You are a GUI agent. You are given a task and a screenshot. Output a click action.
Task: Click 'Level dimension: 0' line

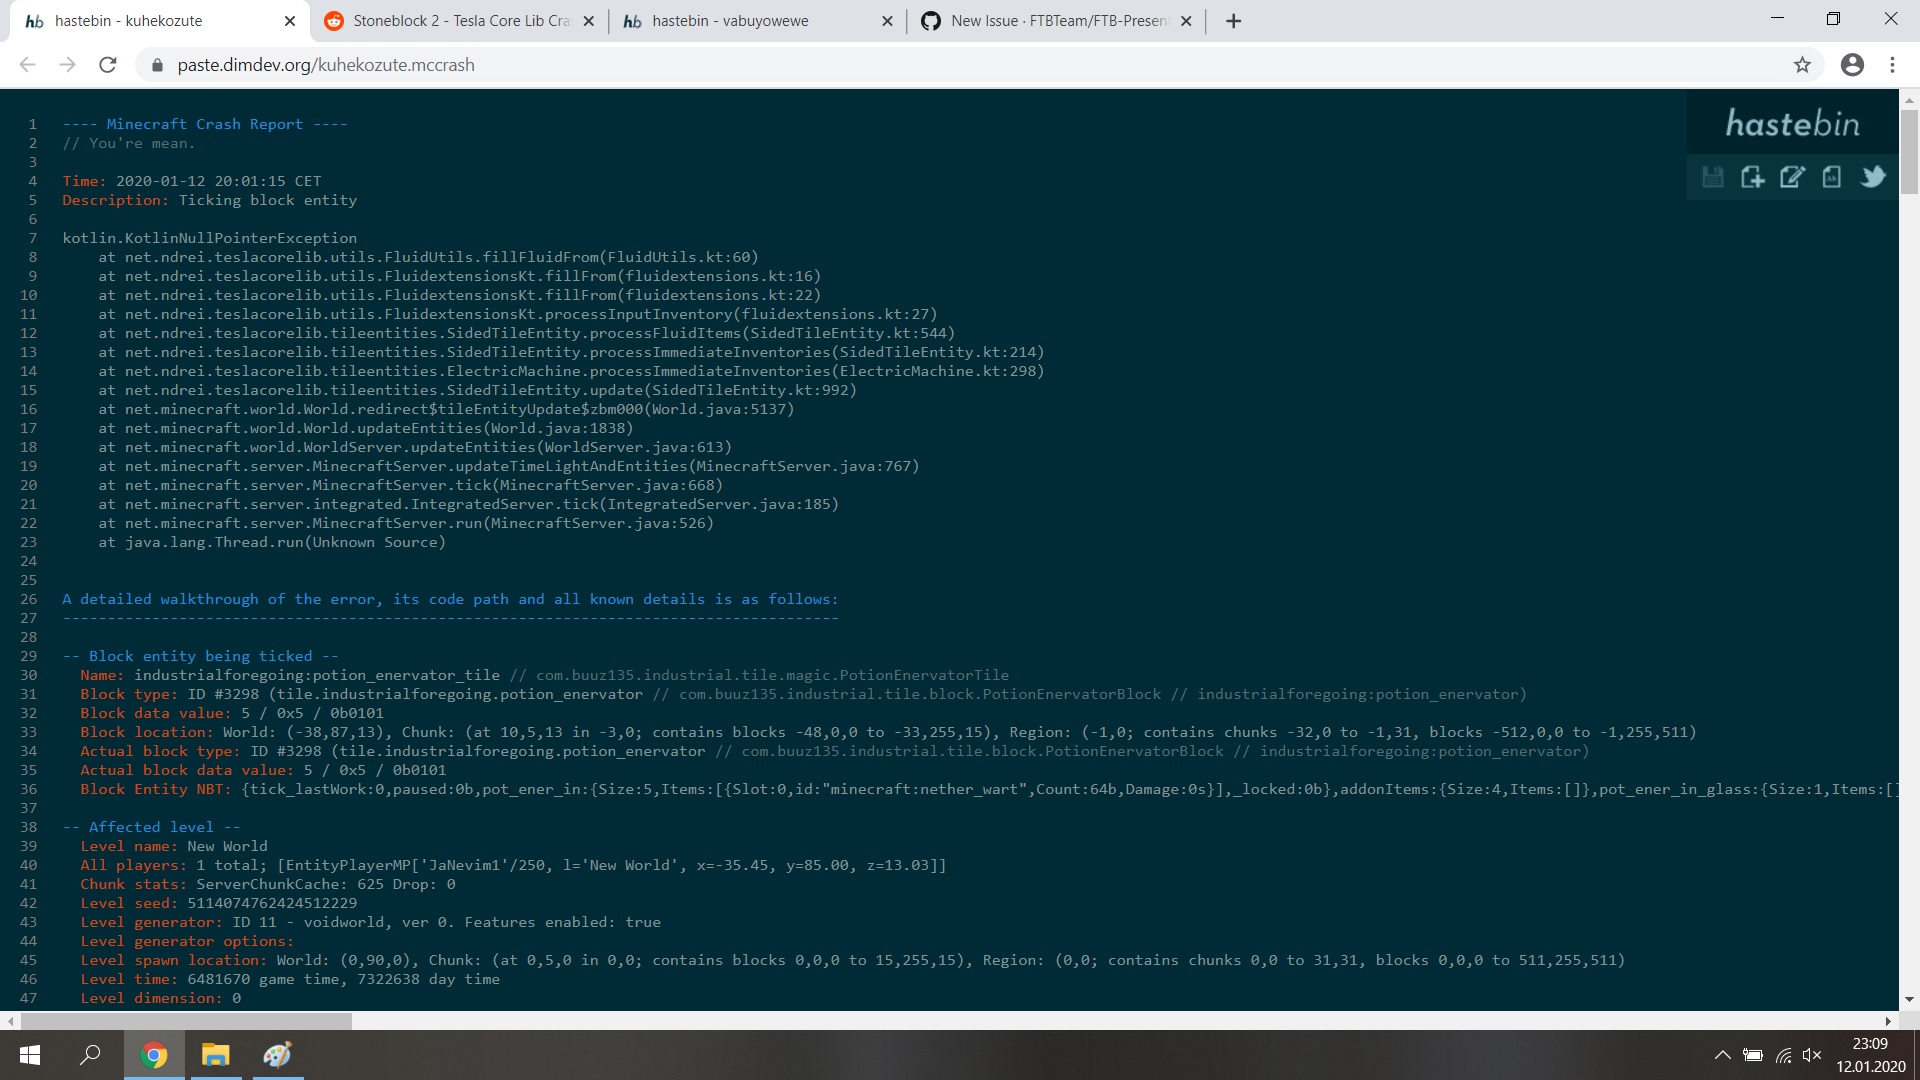[160, 998]
